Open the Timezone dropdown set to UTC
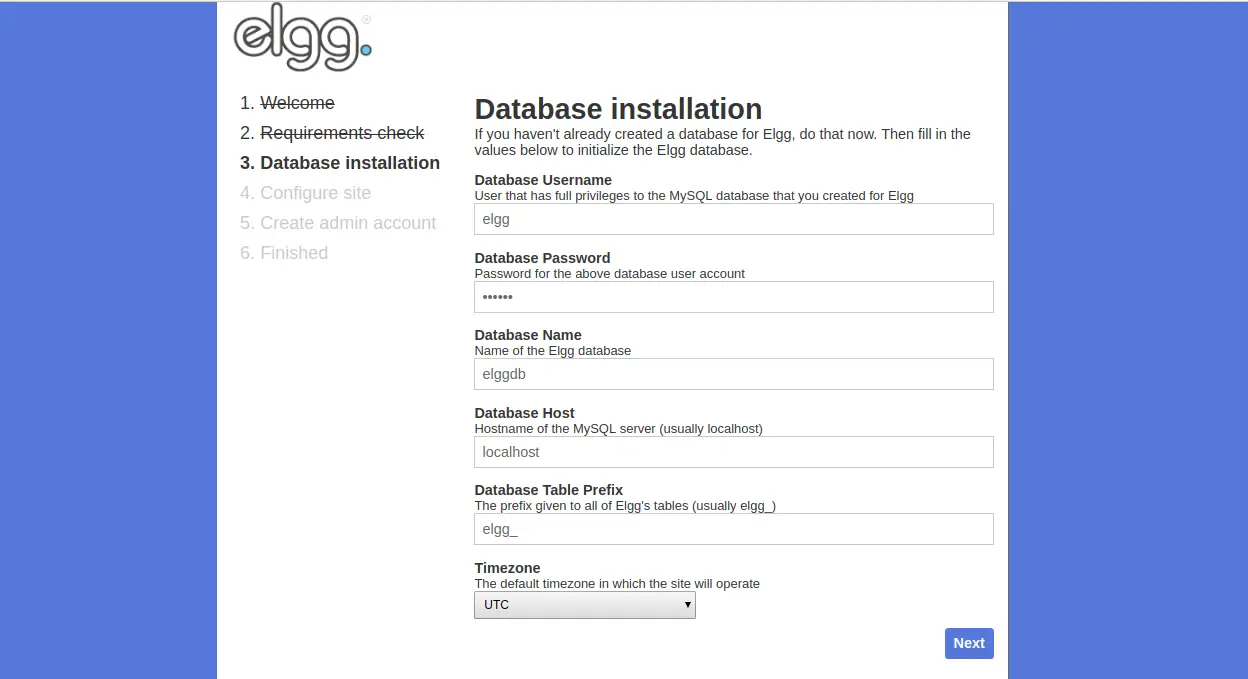Image resolution: width=1248 pixels, height=679 pixels. pyautogui.click(x=585, y=605)
